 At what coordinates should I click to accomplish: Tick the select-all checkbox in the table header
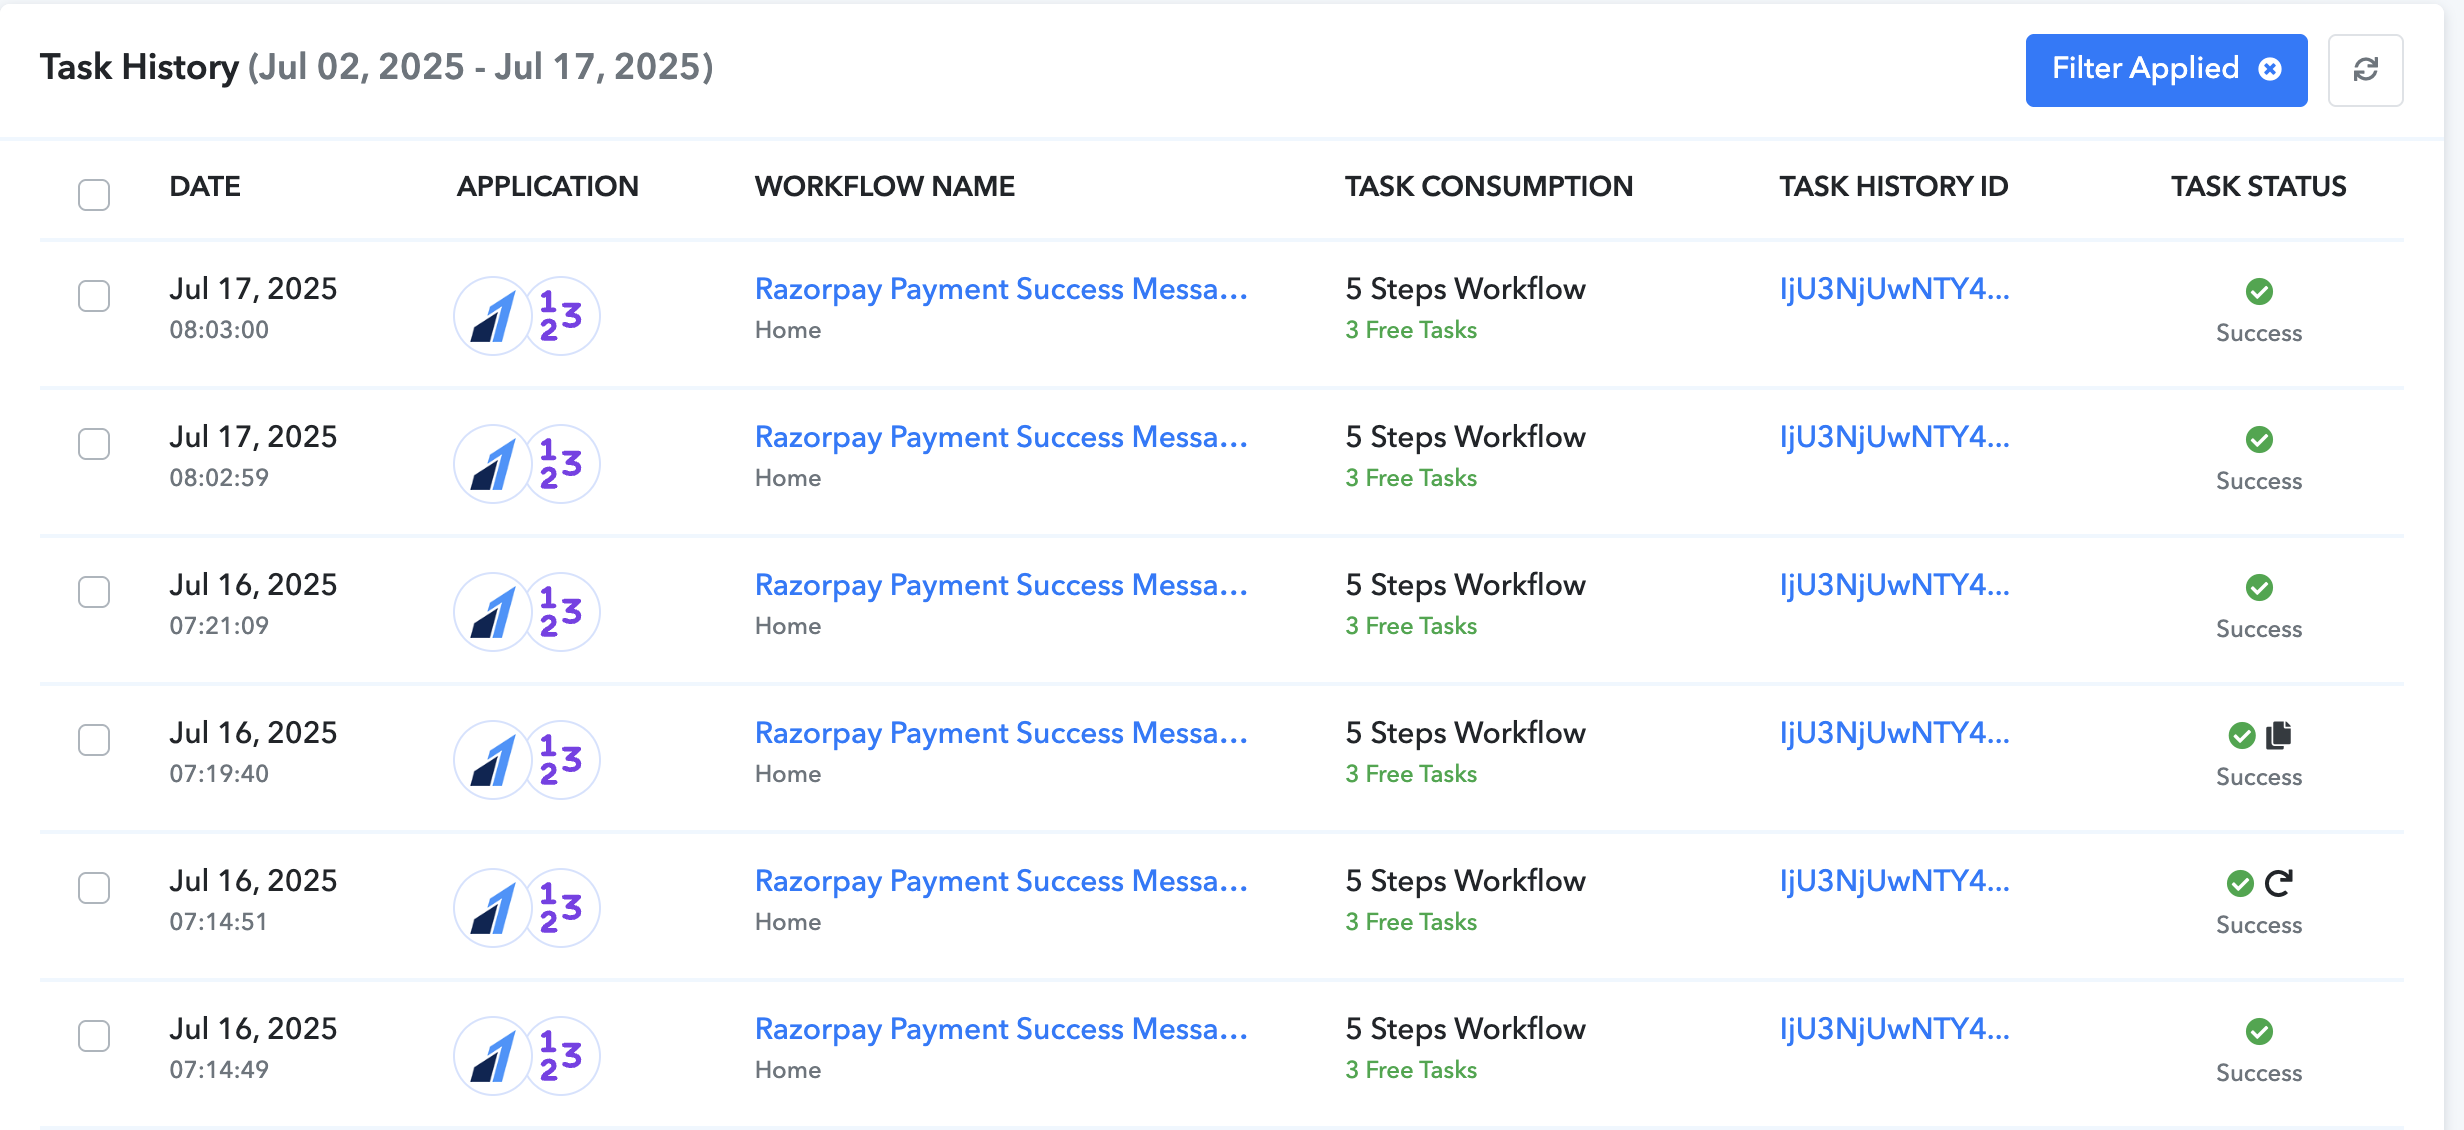click(94, 194)
